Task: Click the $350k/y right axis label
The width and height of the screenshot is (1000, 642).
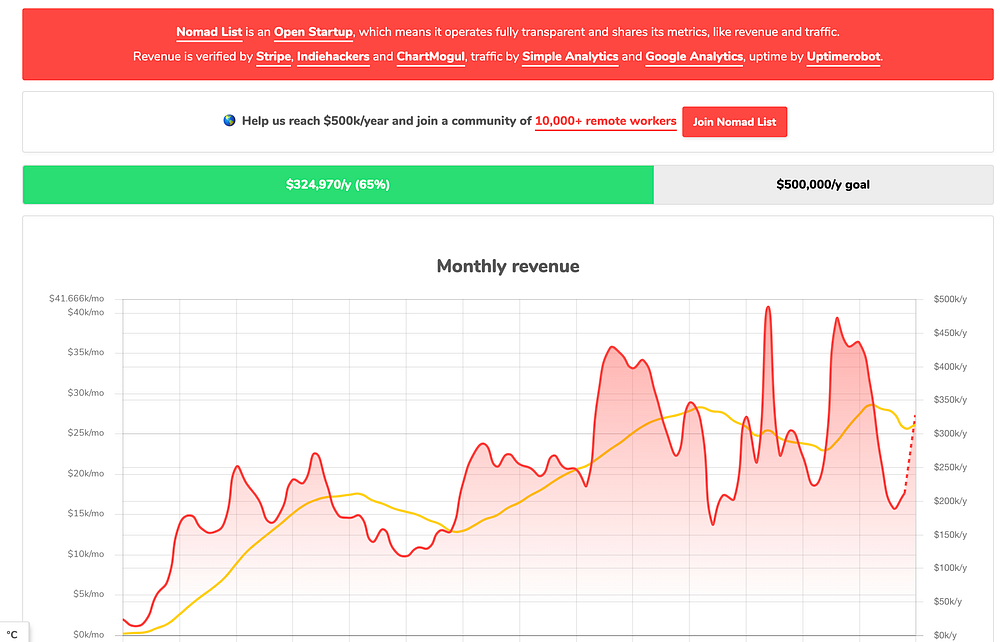Action: point(950,400)
